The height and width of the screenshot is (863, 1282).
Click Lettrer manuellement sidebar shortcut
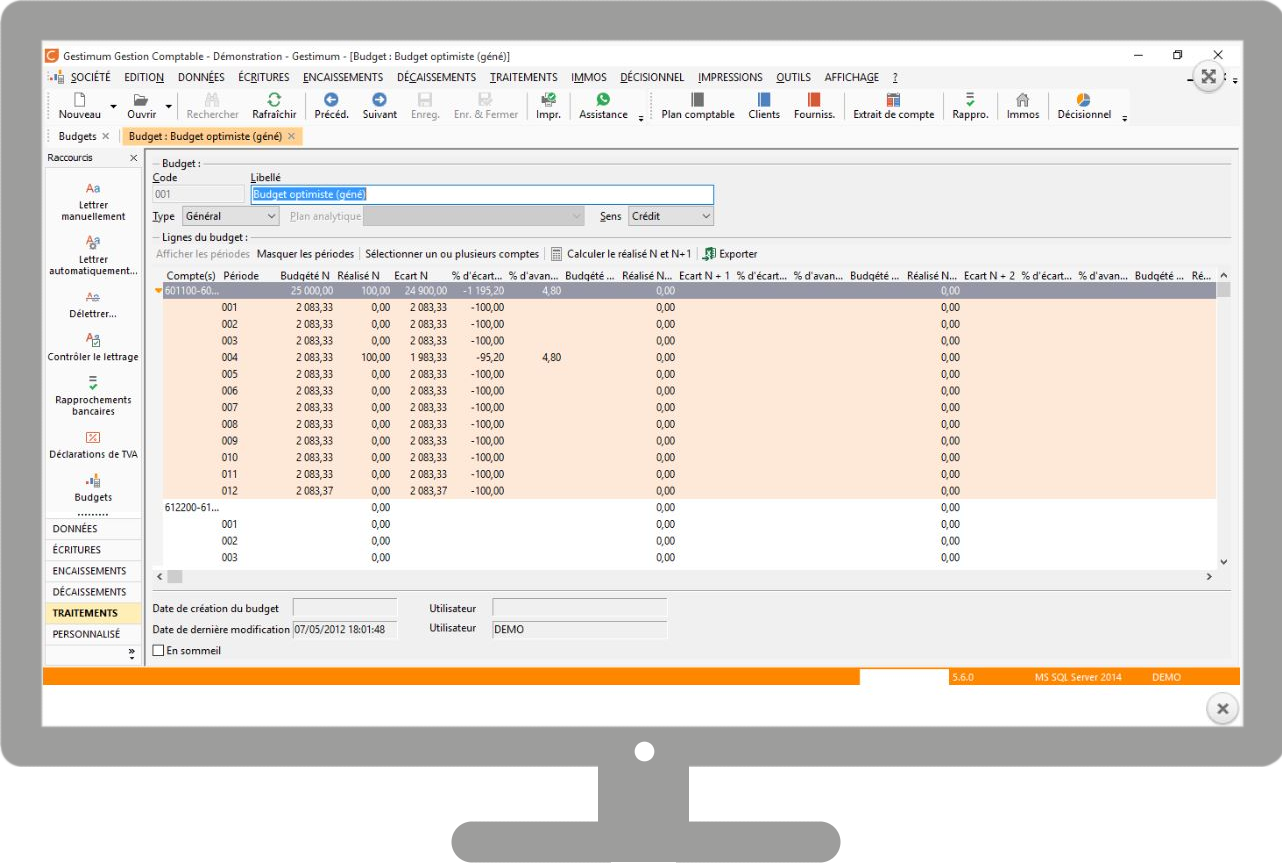(93, 189)
